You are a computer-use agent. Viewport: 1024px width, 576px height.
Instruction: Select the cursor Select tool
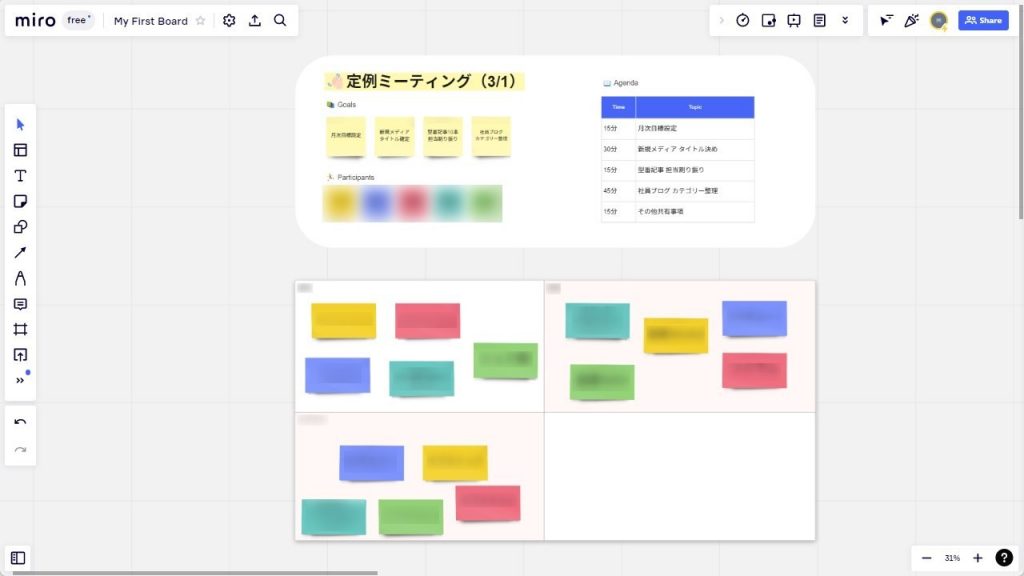tap(20, 124)
